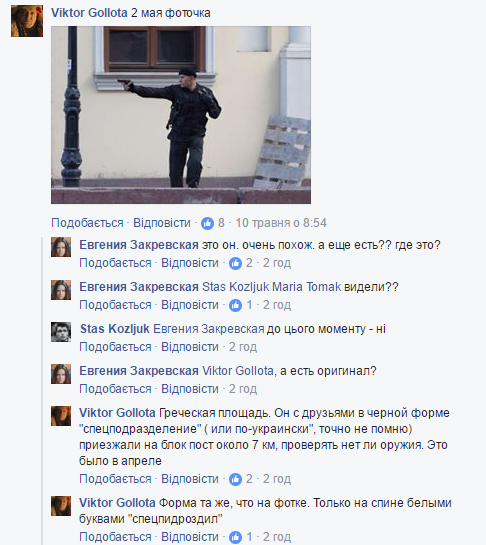
Task: Click like icon on 'это он. очень похож' comment
Action: point(235,263)
